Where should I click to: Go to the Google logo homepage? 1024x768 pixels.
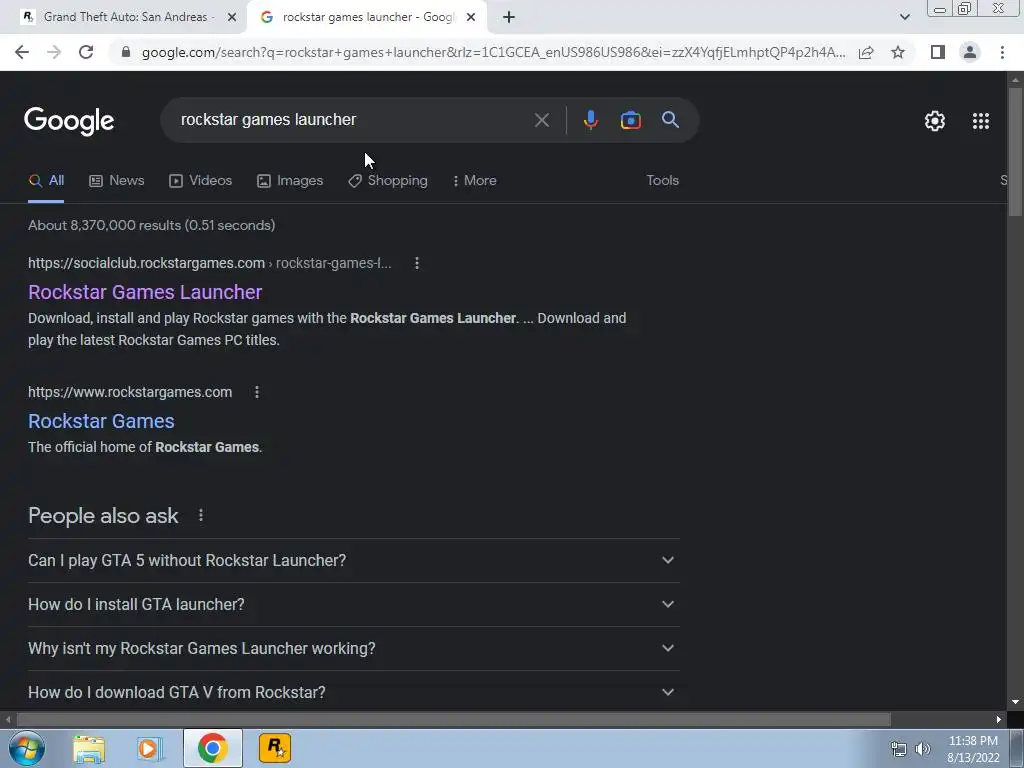point(69,121)
